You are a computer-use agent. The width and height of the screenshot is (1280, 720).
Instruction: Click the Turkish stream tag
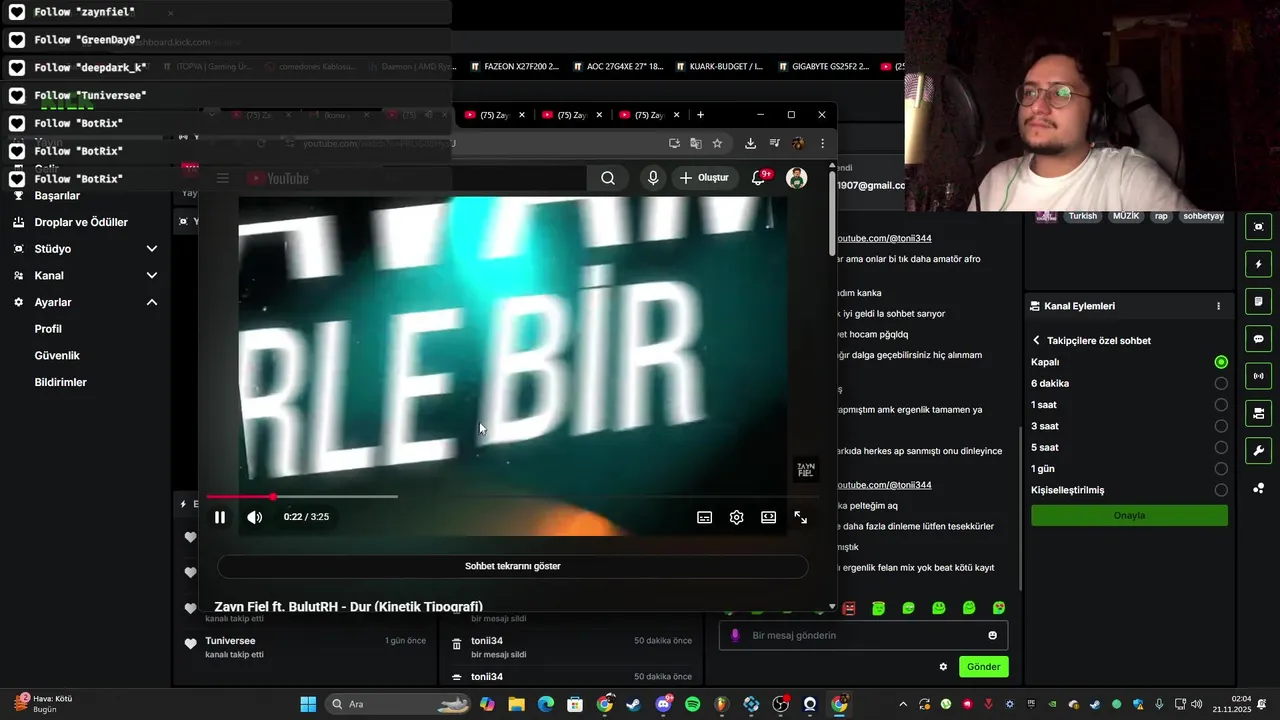(x=1083, y=216)
